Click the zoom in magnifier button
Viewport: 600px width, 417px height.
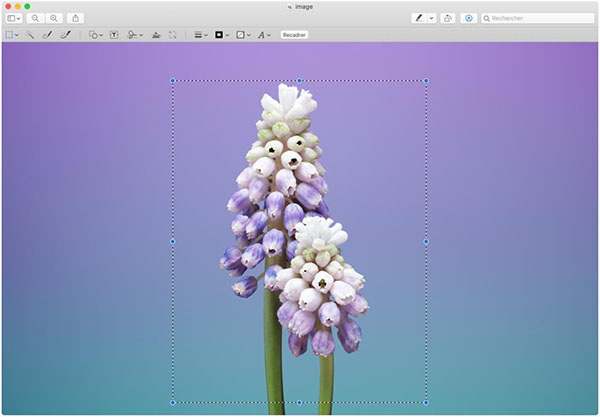[53, 18]
